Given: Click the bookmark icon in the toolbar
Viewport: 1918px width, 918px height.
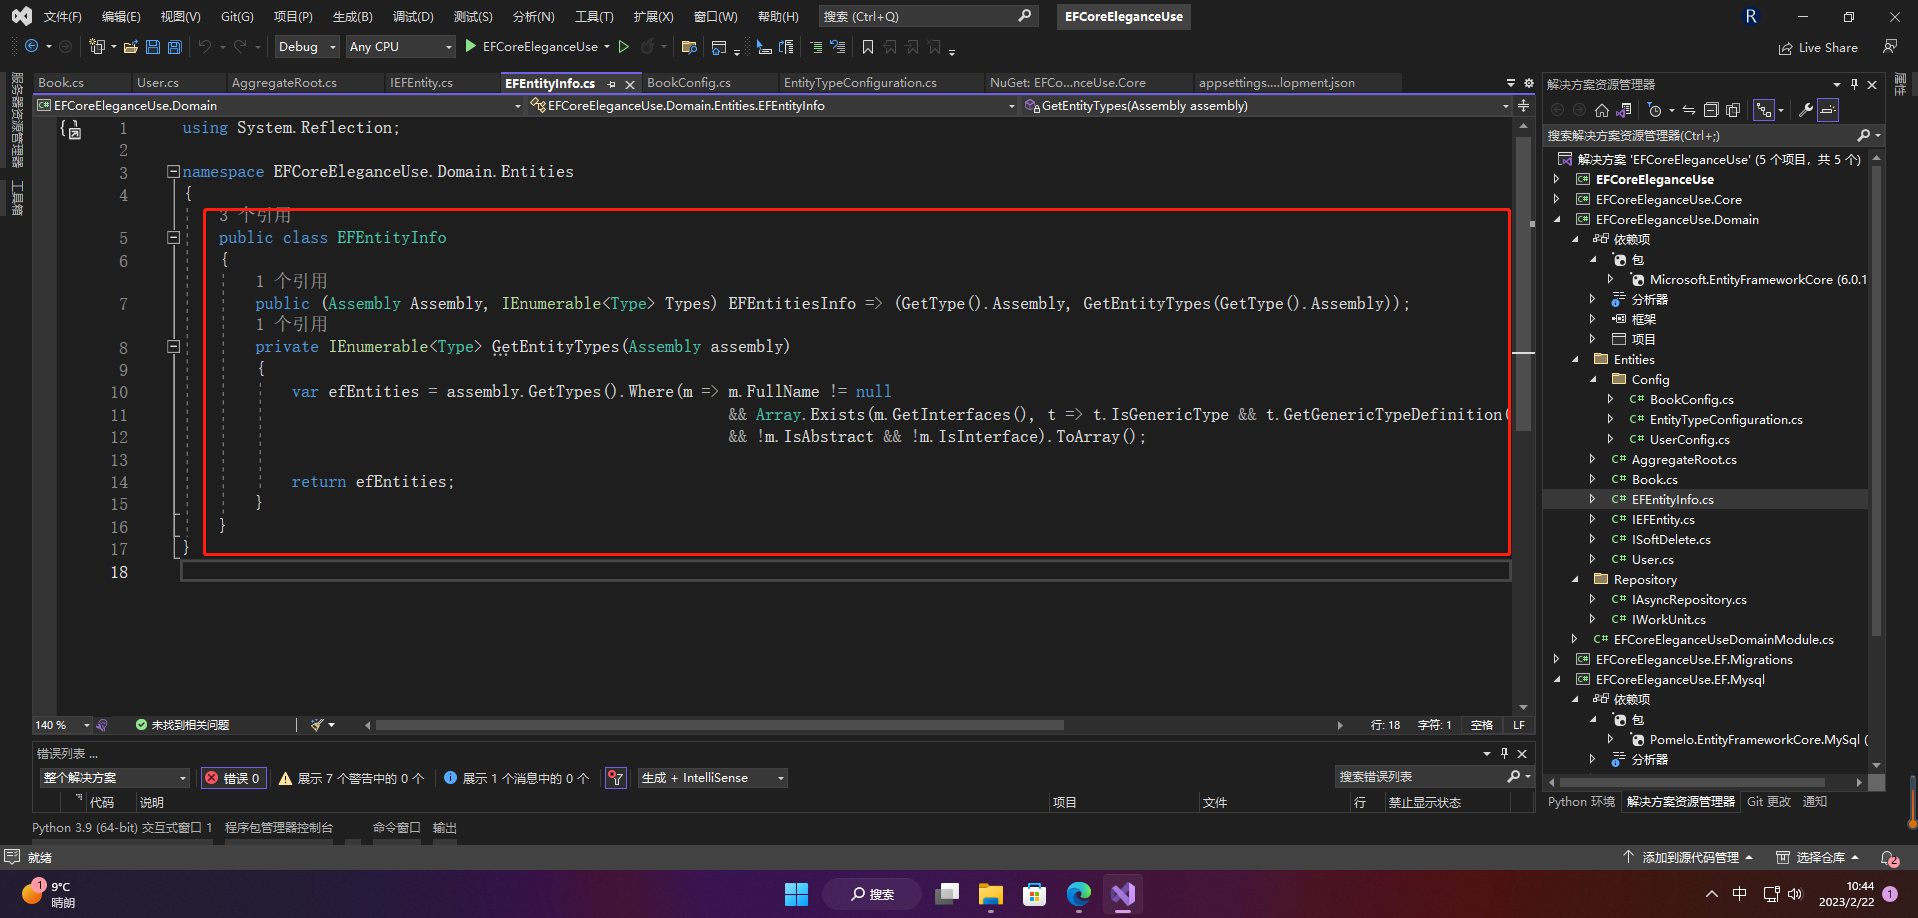Looking at the screenshot, I should coord(868,47).
